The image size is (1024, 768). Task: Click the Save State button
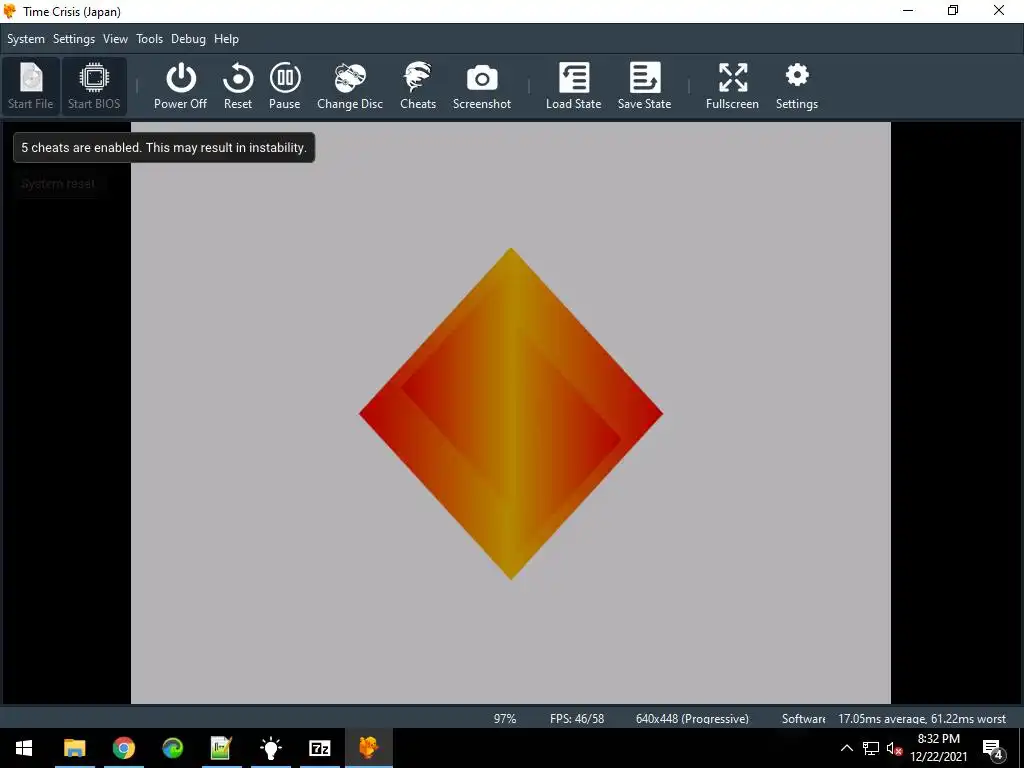coord(645,86)
